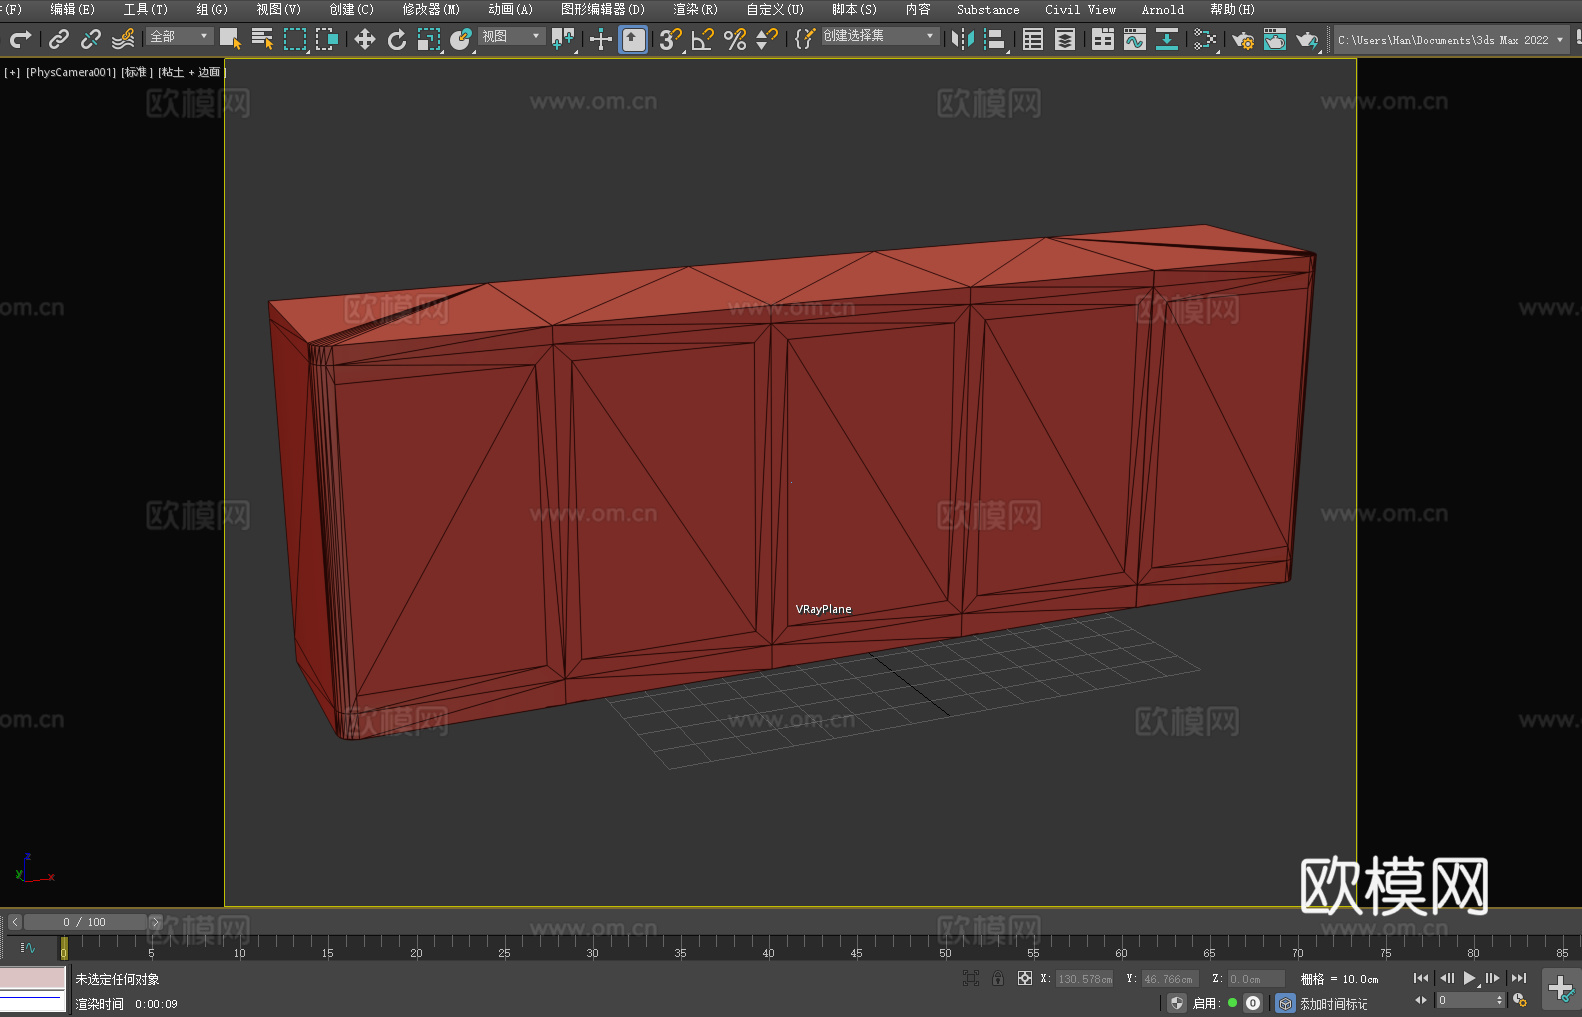Open the 粘土 + 边面 viewport label menu
This screenshot has height=1017, width=1582.
pos(192,72)
